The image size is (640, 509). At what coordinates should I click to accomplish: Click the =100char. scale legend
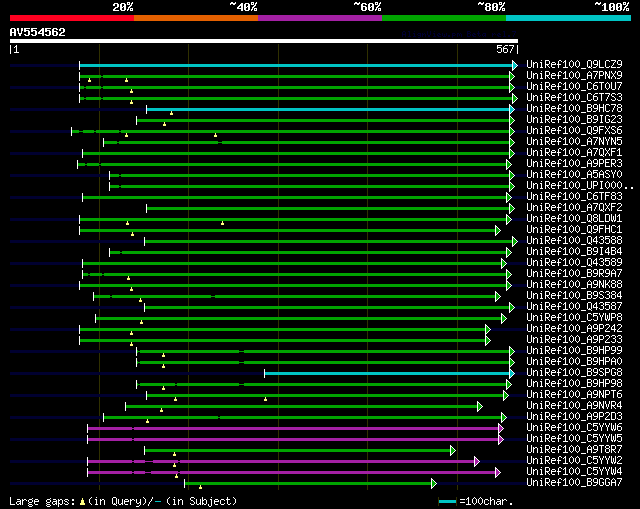pos(476,501)
